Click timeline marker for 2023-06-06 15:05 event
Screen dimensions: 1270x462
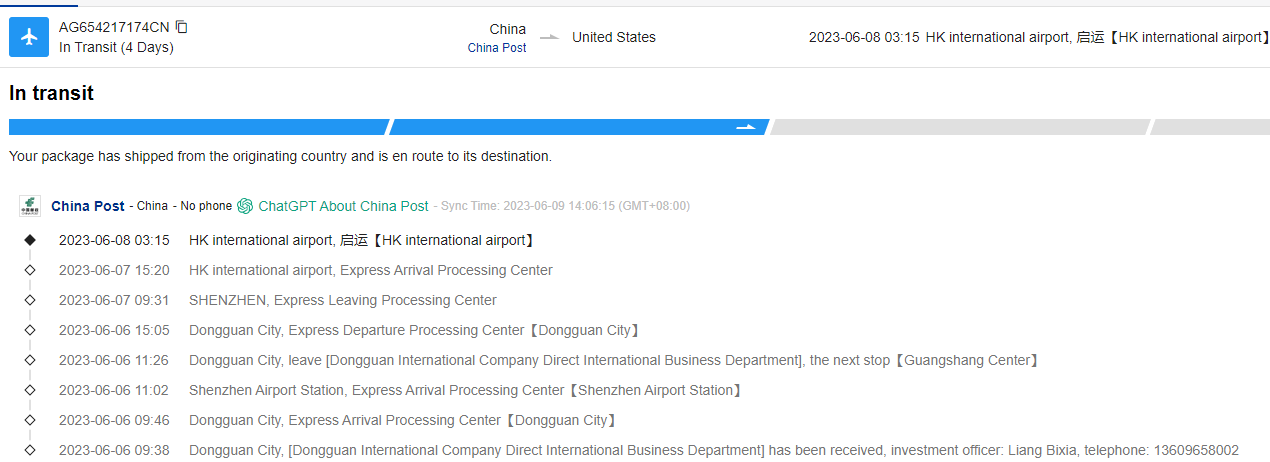30,330
